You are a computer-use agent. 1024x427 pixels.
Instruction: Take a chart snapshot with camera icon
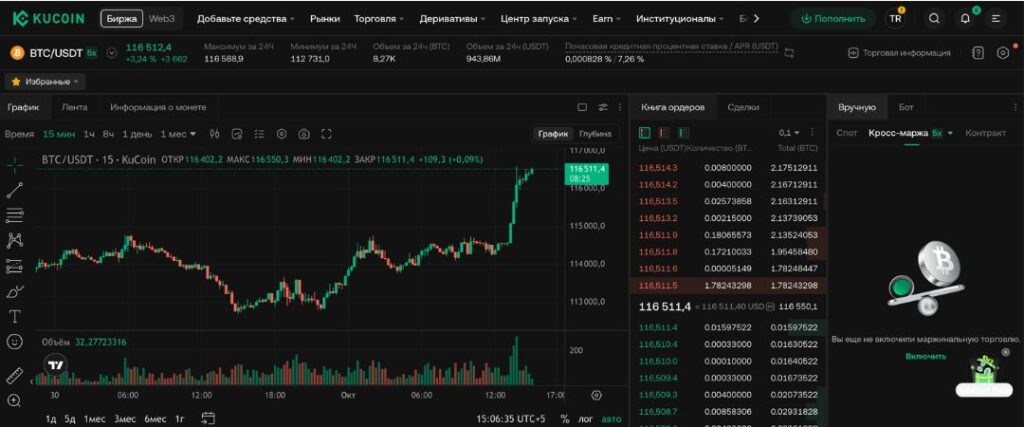303,134
